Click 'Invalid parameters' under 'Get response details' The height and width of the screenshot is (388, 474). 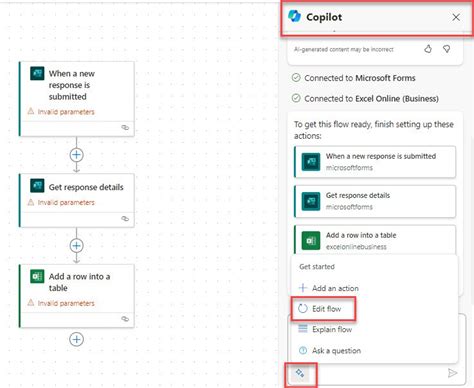click(x=66, y=202)
